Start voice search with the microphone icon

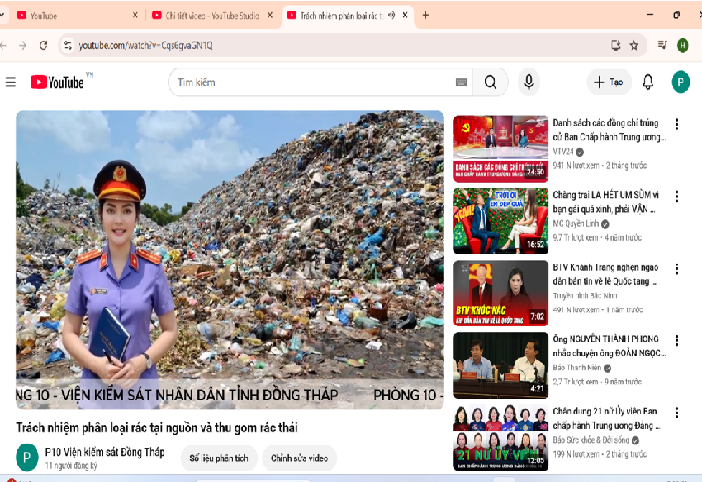pos(528,82)
